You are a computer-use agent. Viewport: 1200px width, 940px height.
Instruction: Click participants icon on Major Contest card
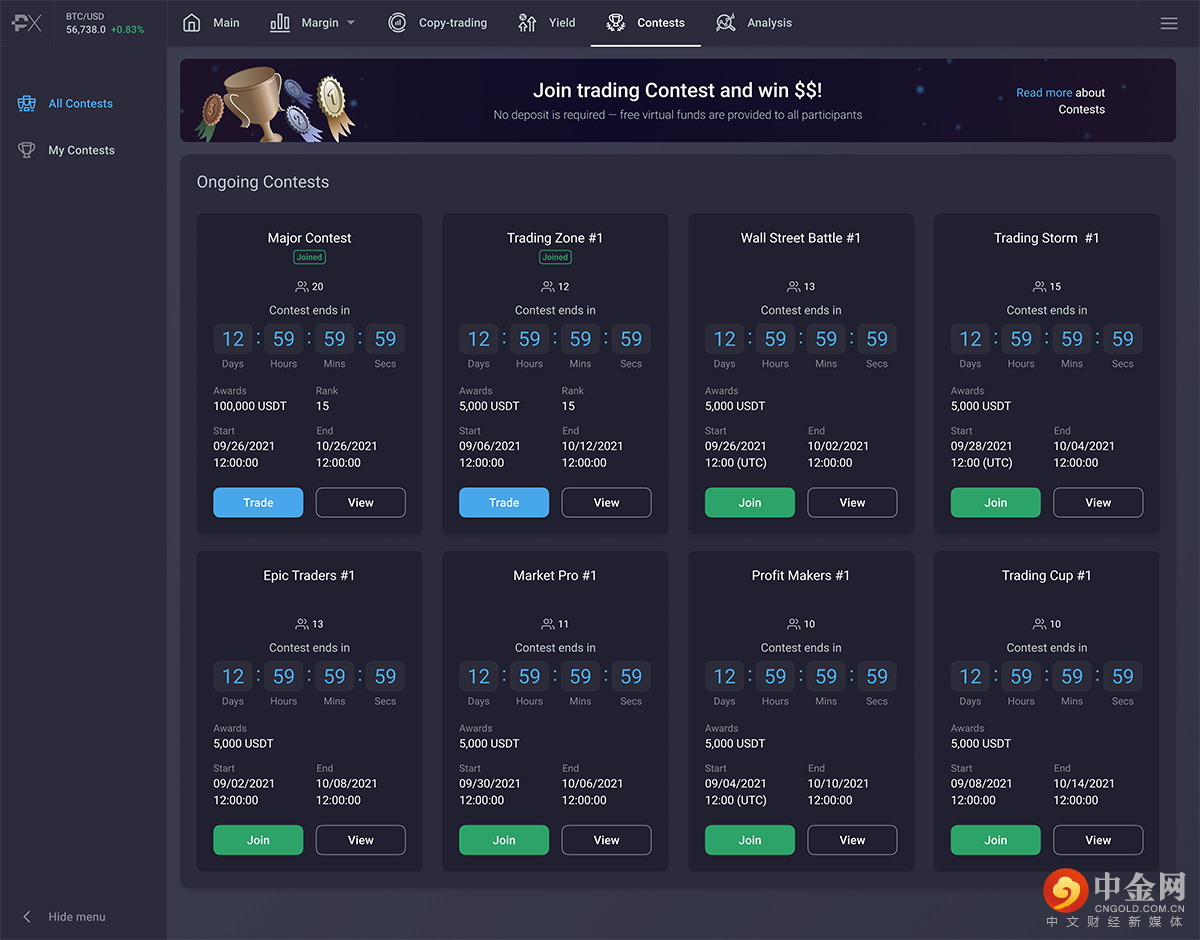pyautogui.click(x=302, y=287)
